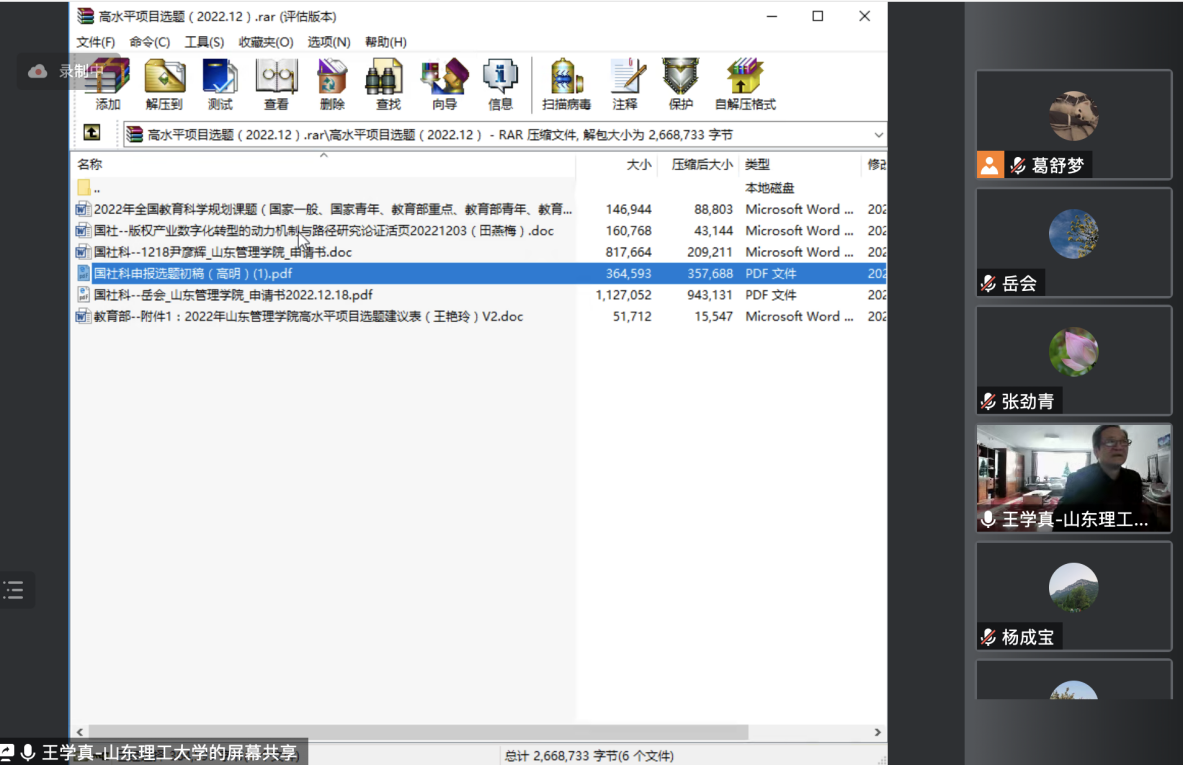Click 王学真 video thumbnail
Screen dimensions: 1183x765
click(1074, 478)
